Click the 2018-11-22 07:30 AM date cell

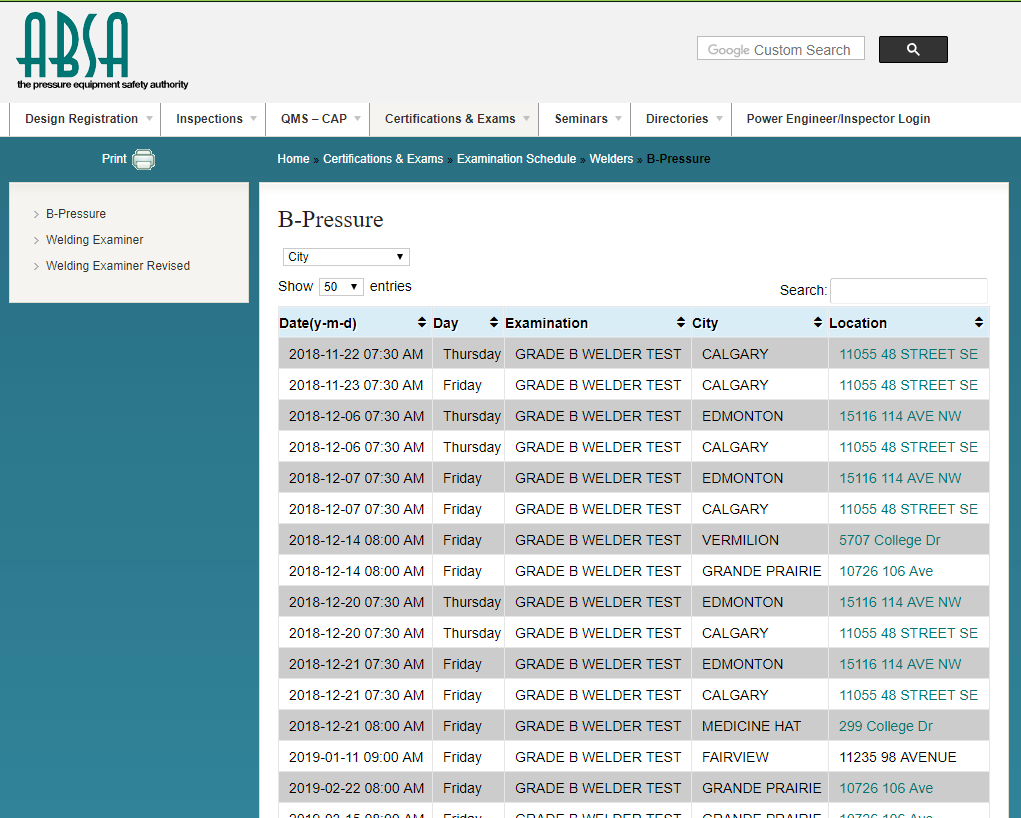(356, 354)
